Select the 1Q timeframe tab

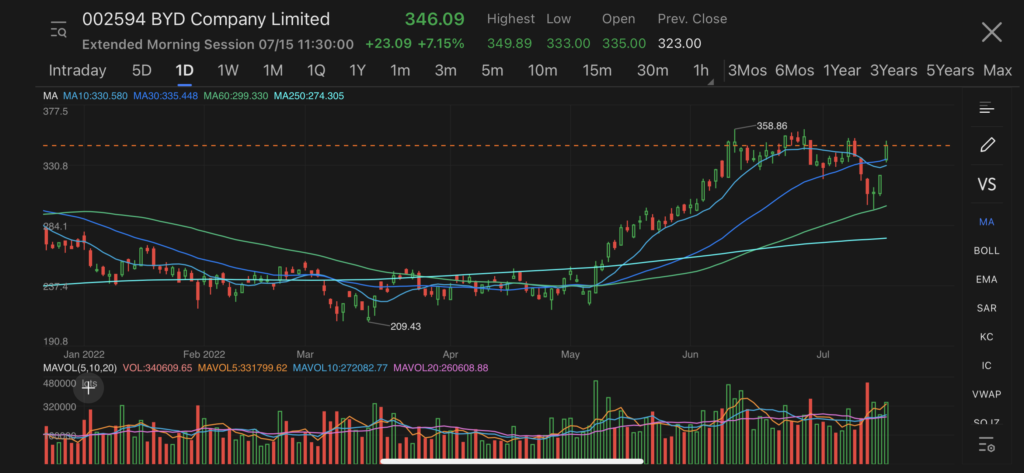(x=315, y=71)
